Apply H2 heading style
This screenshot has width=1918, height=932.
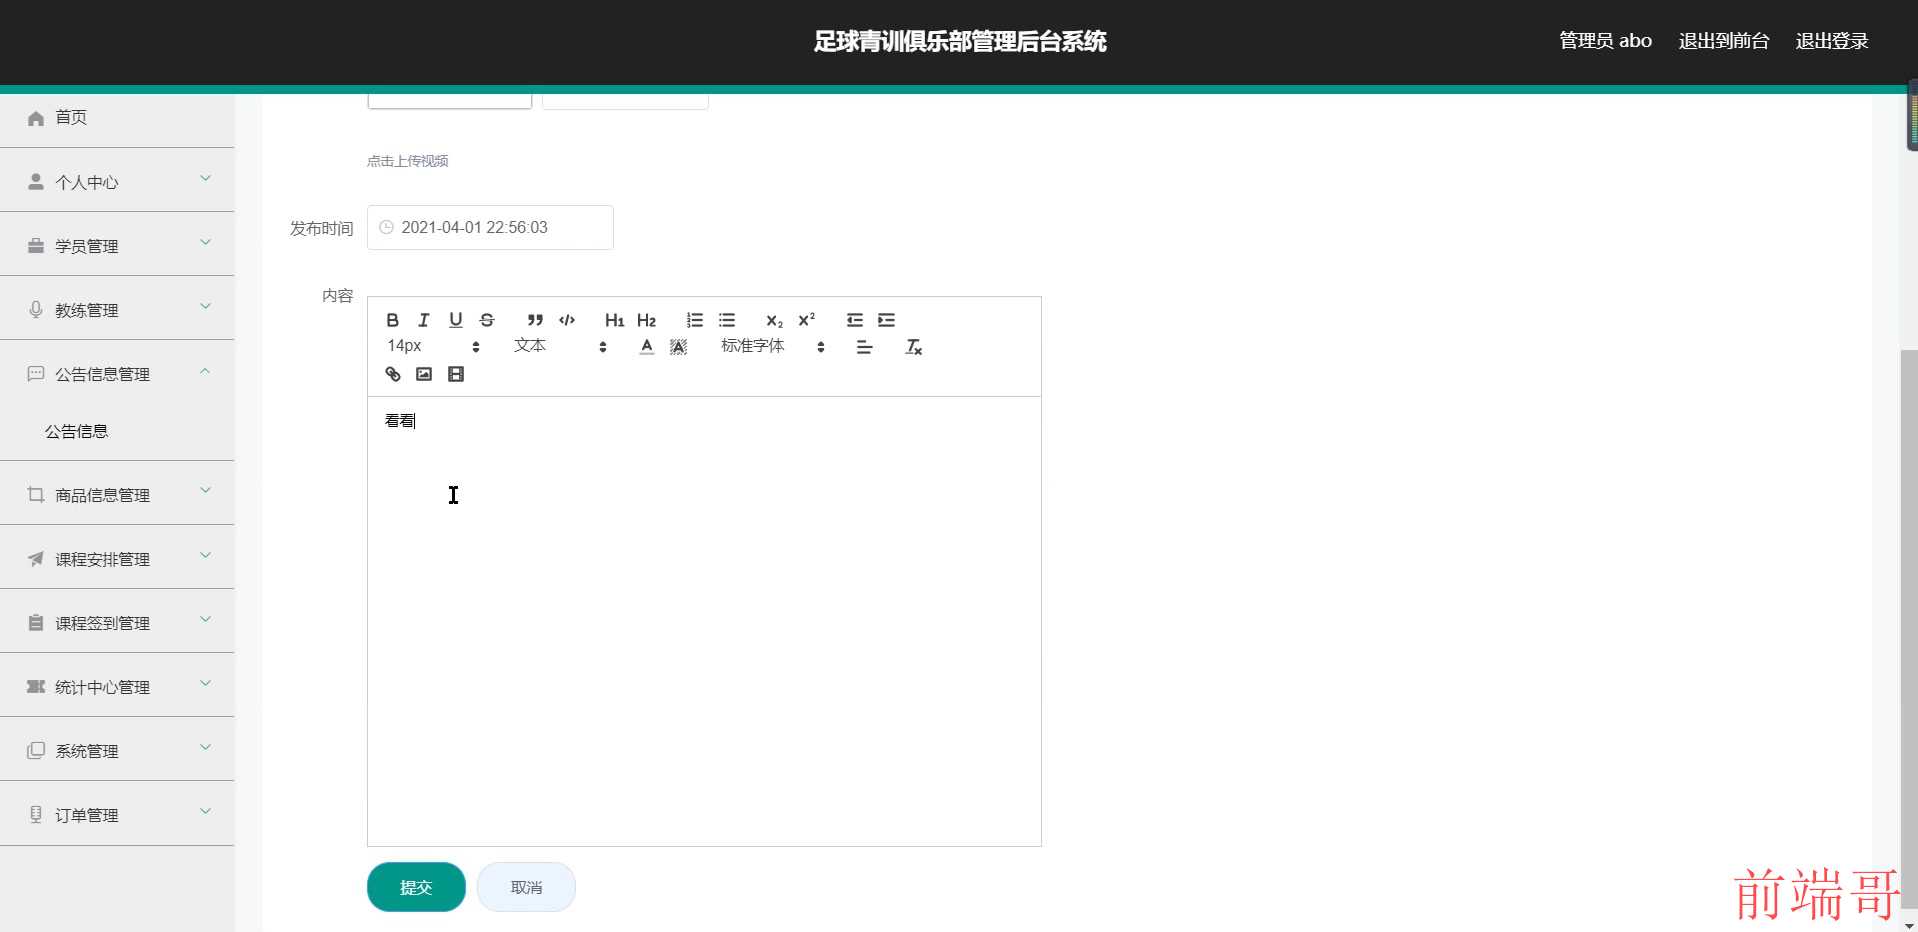[x=646, y=320]
